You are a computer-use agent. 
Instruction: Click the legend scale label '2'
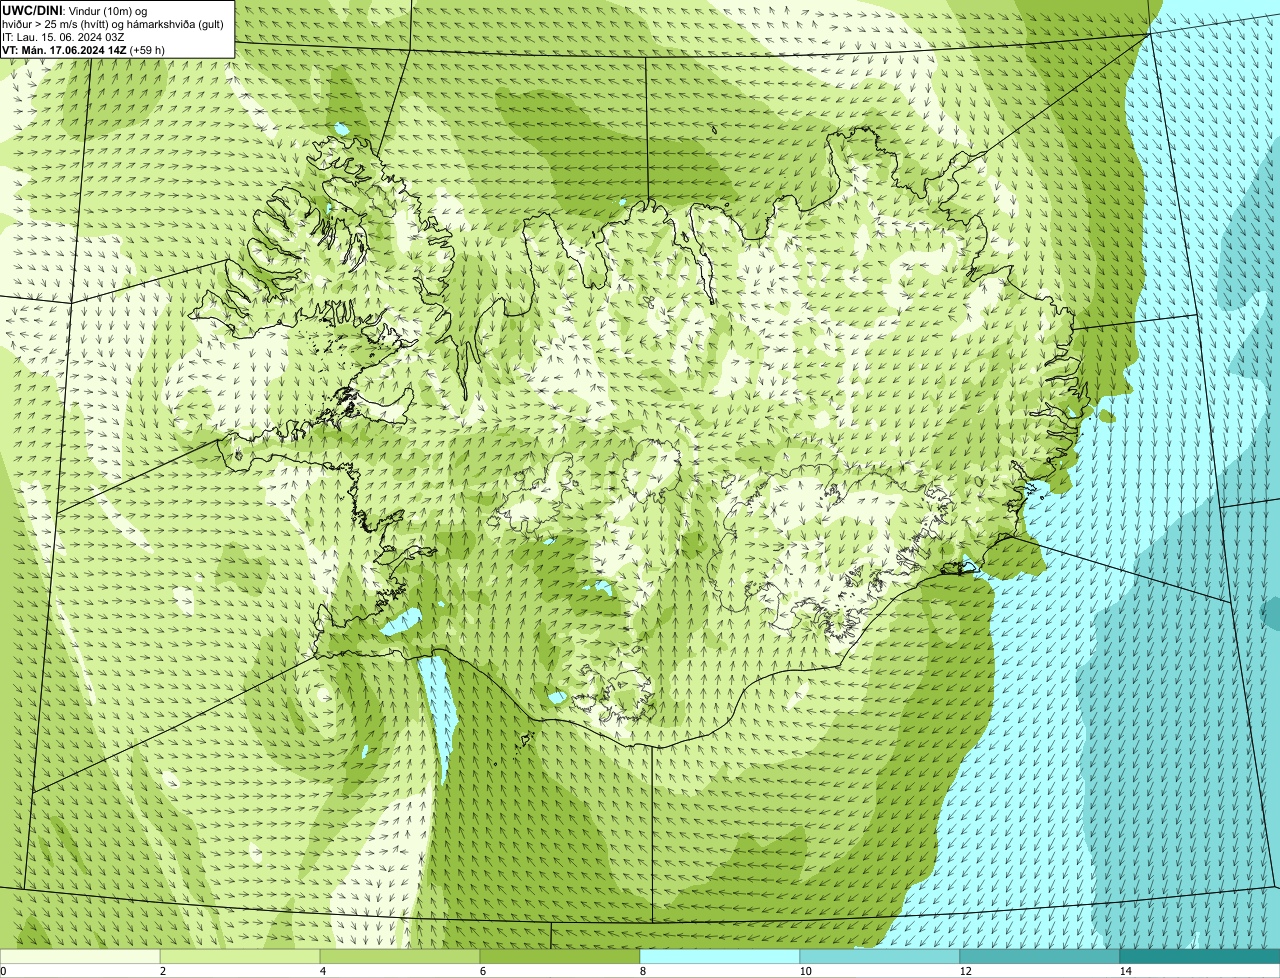point(163,971)
